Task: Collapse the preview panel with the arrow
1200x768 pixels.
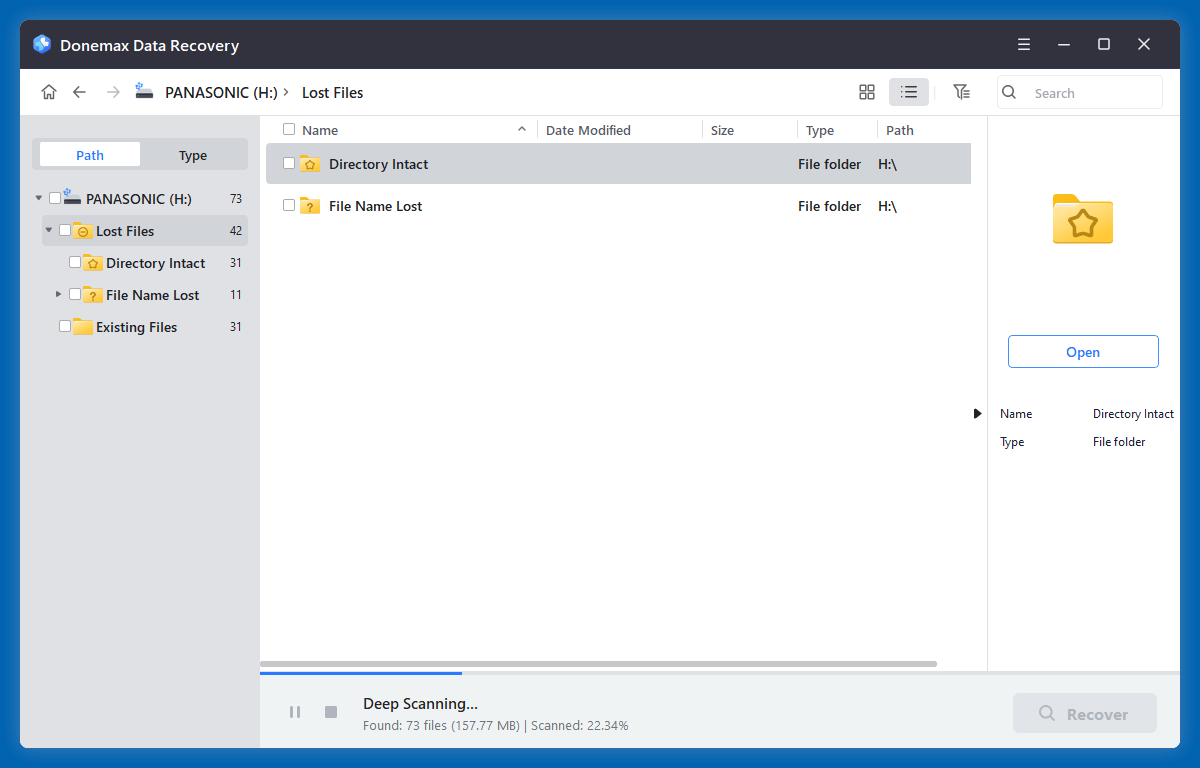Action: click(977, 413)
